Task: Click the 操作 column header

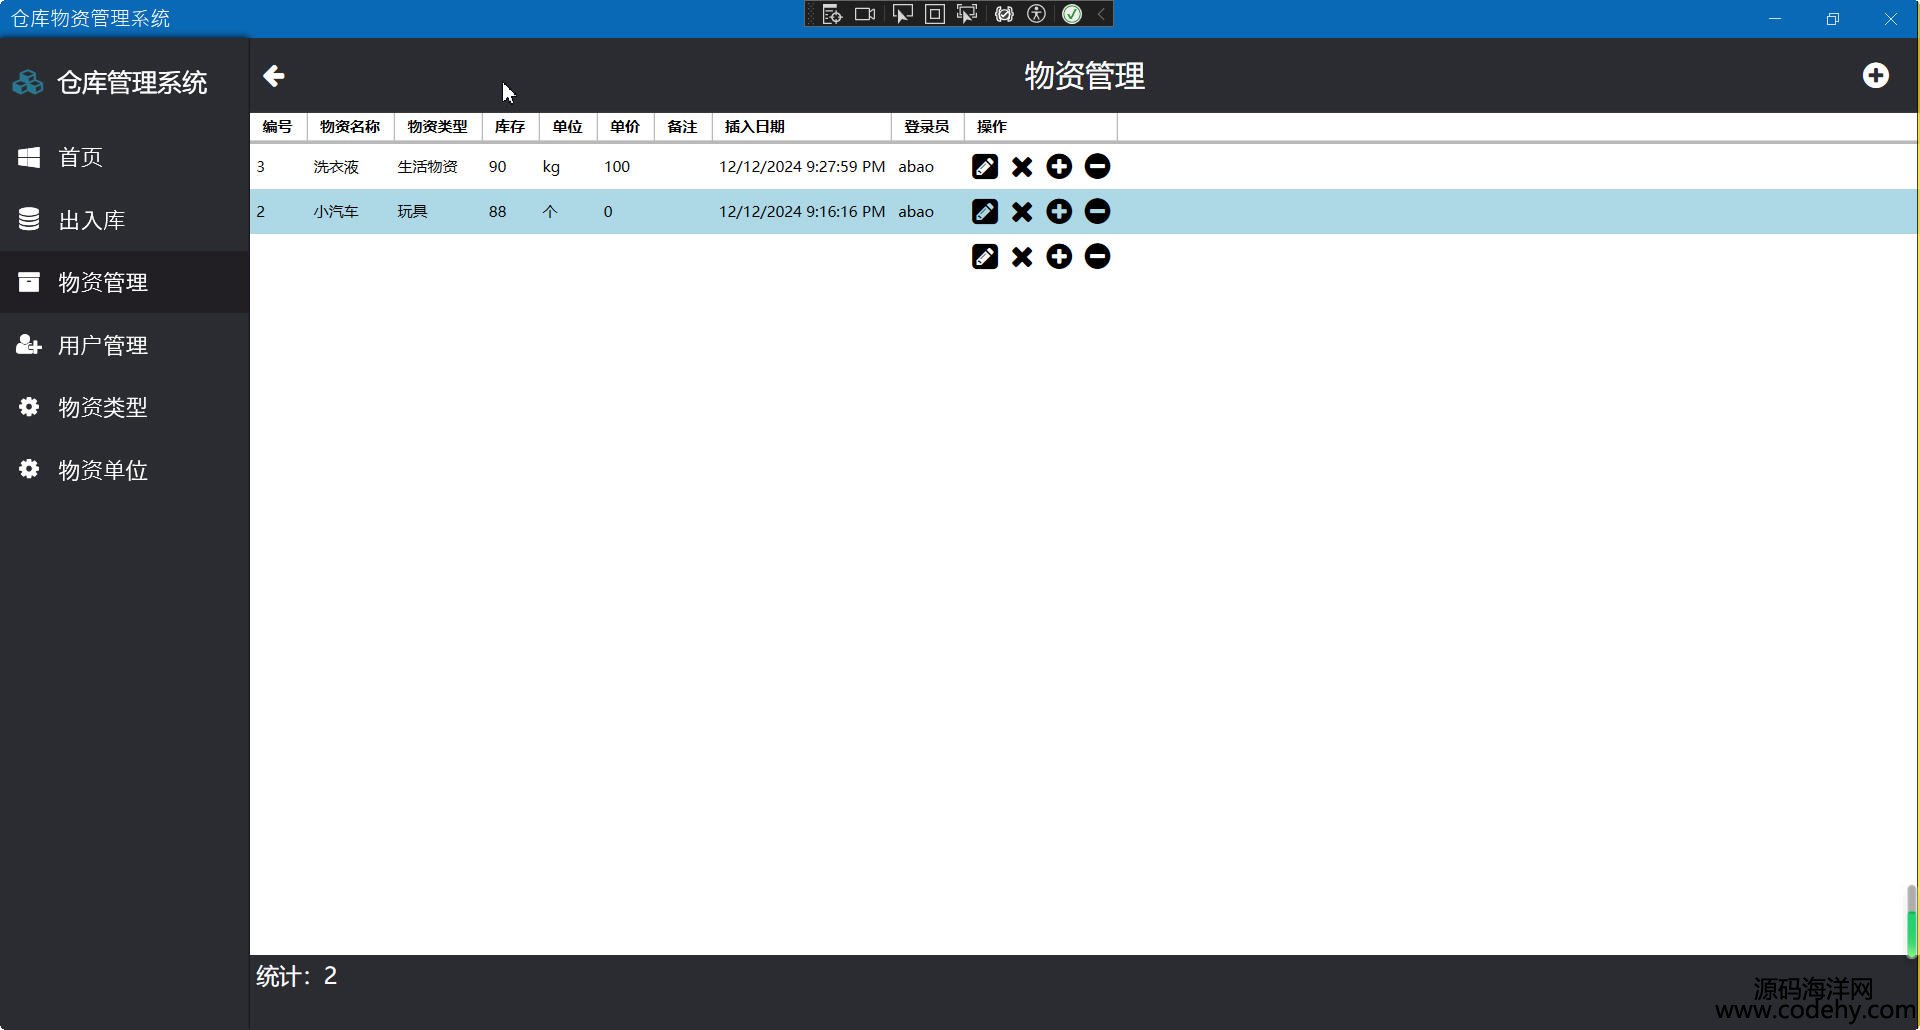Action: 1040,127
